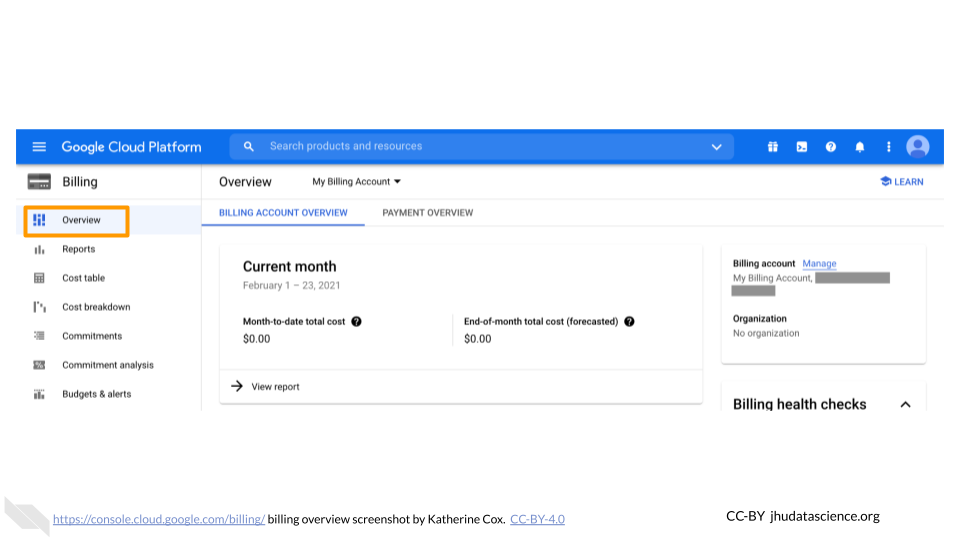The width and height of the screenshot is (960, 540).
Task: Click the Budgets & alerts icon
Action: pyautogui.click(x=39, y=394)
